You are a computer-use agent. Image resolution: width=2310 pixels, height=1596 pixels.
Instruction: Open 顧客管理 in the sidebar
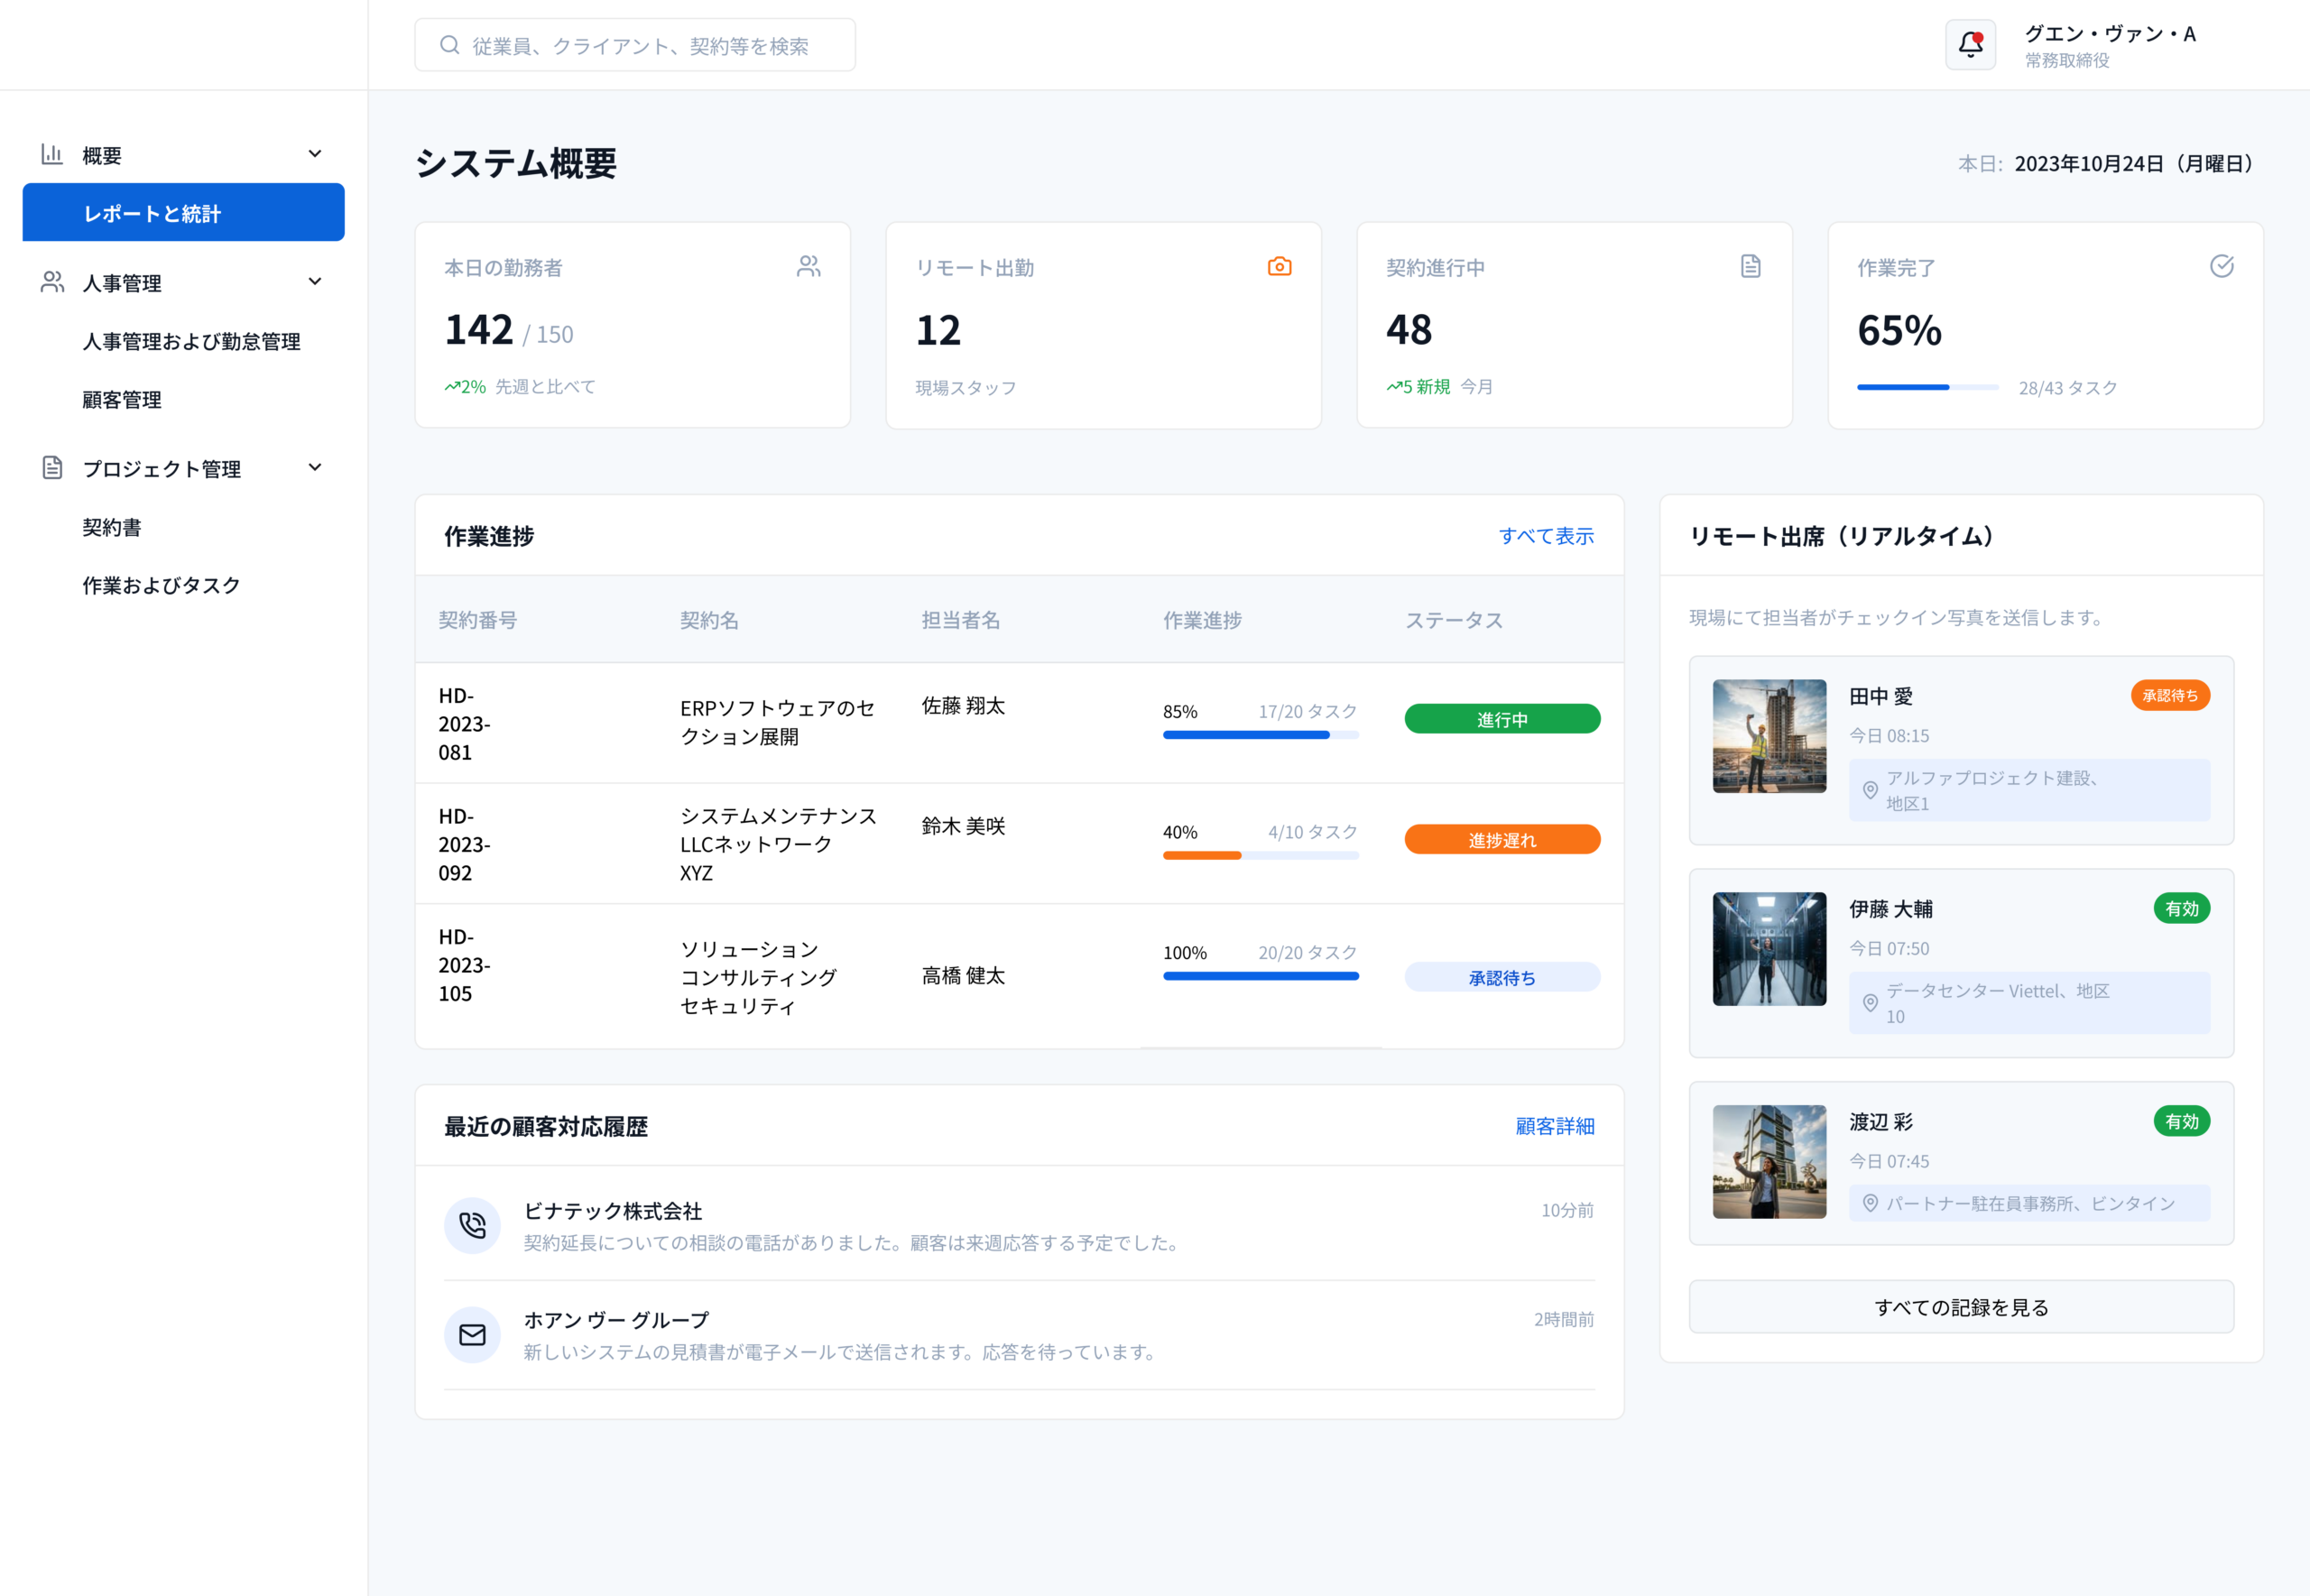122,400
